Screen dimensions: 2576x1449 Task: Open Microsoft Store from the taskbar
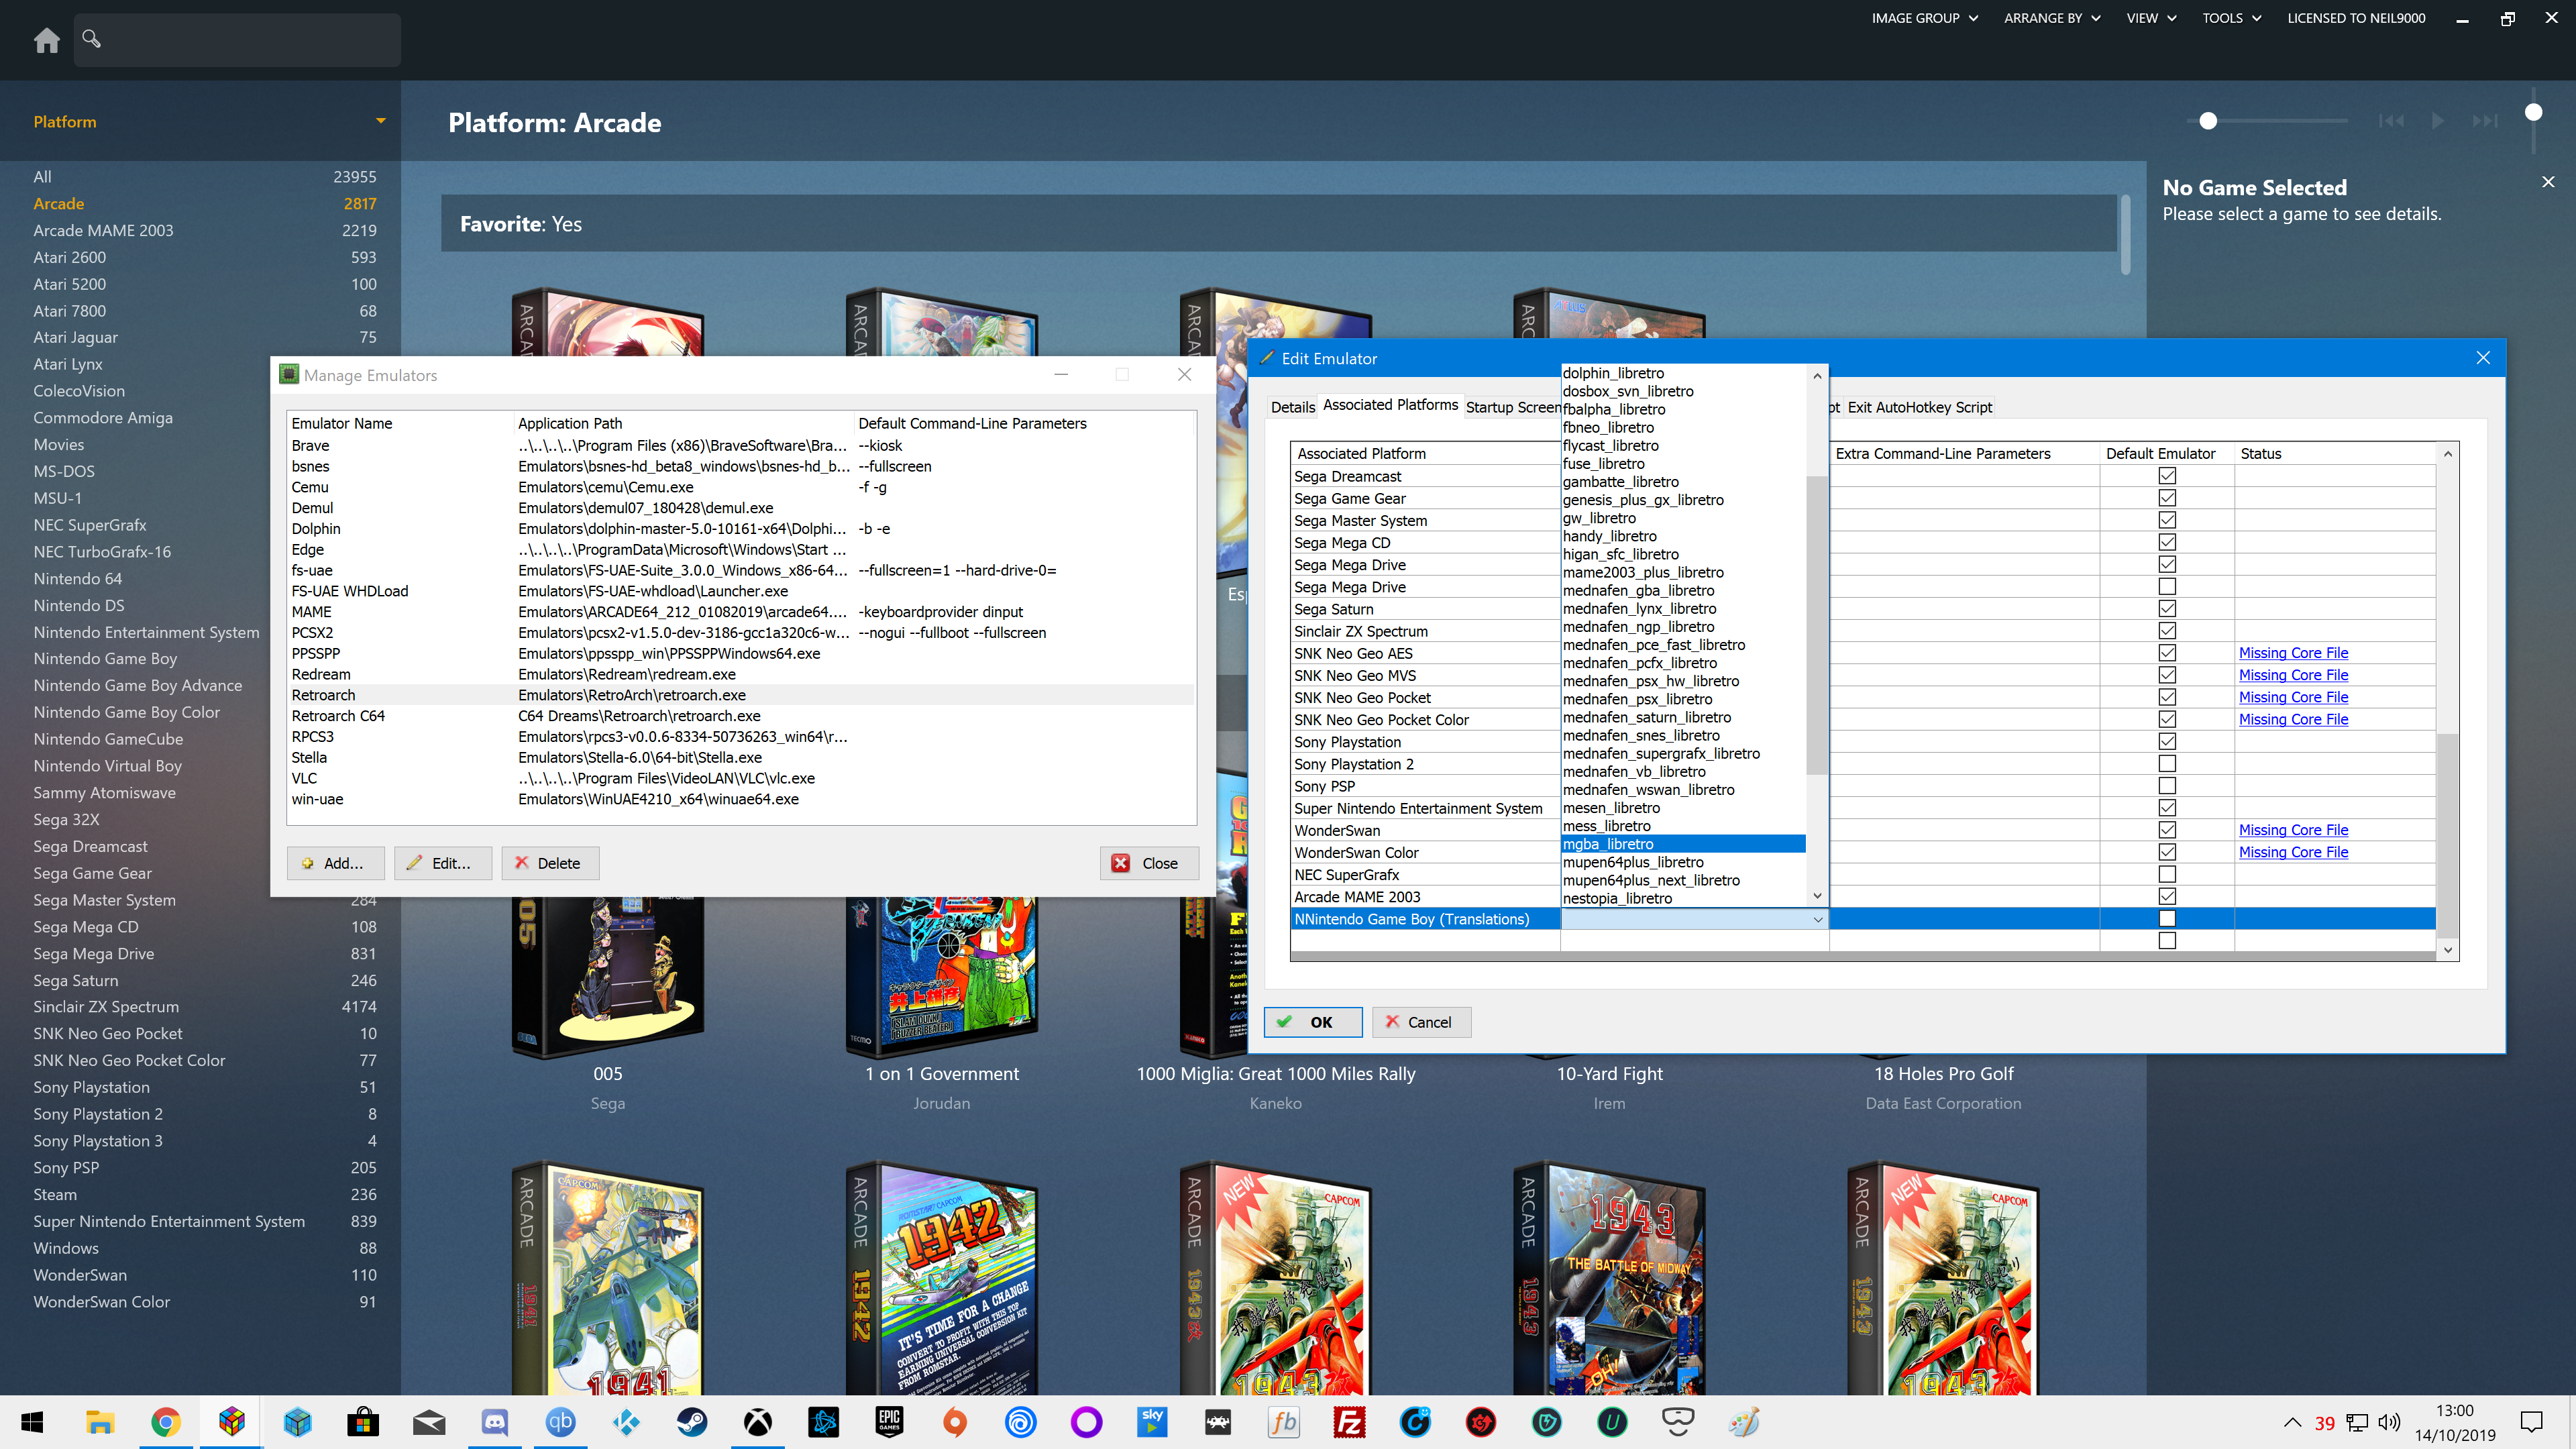pos(363,1422)
